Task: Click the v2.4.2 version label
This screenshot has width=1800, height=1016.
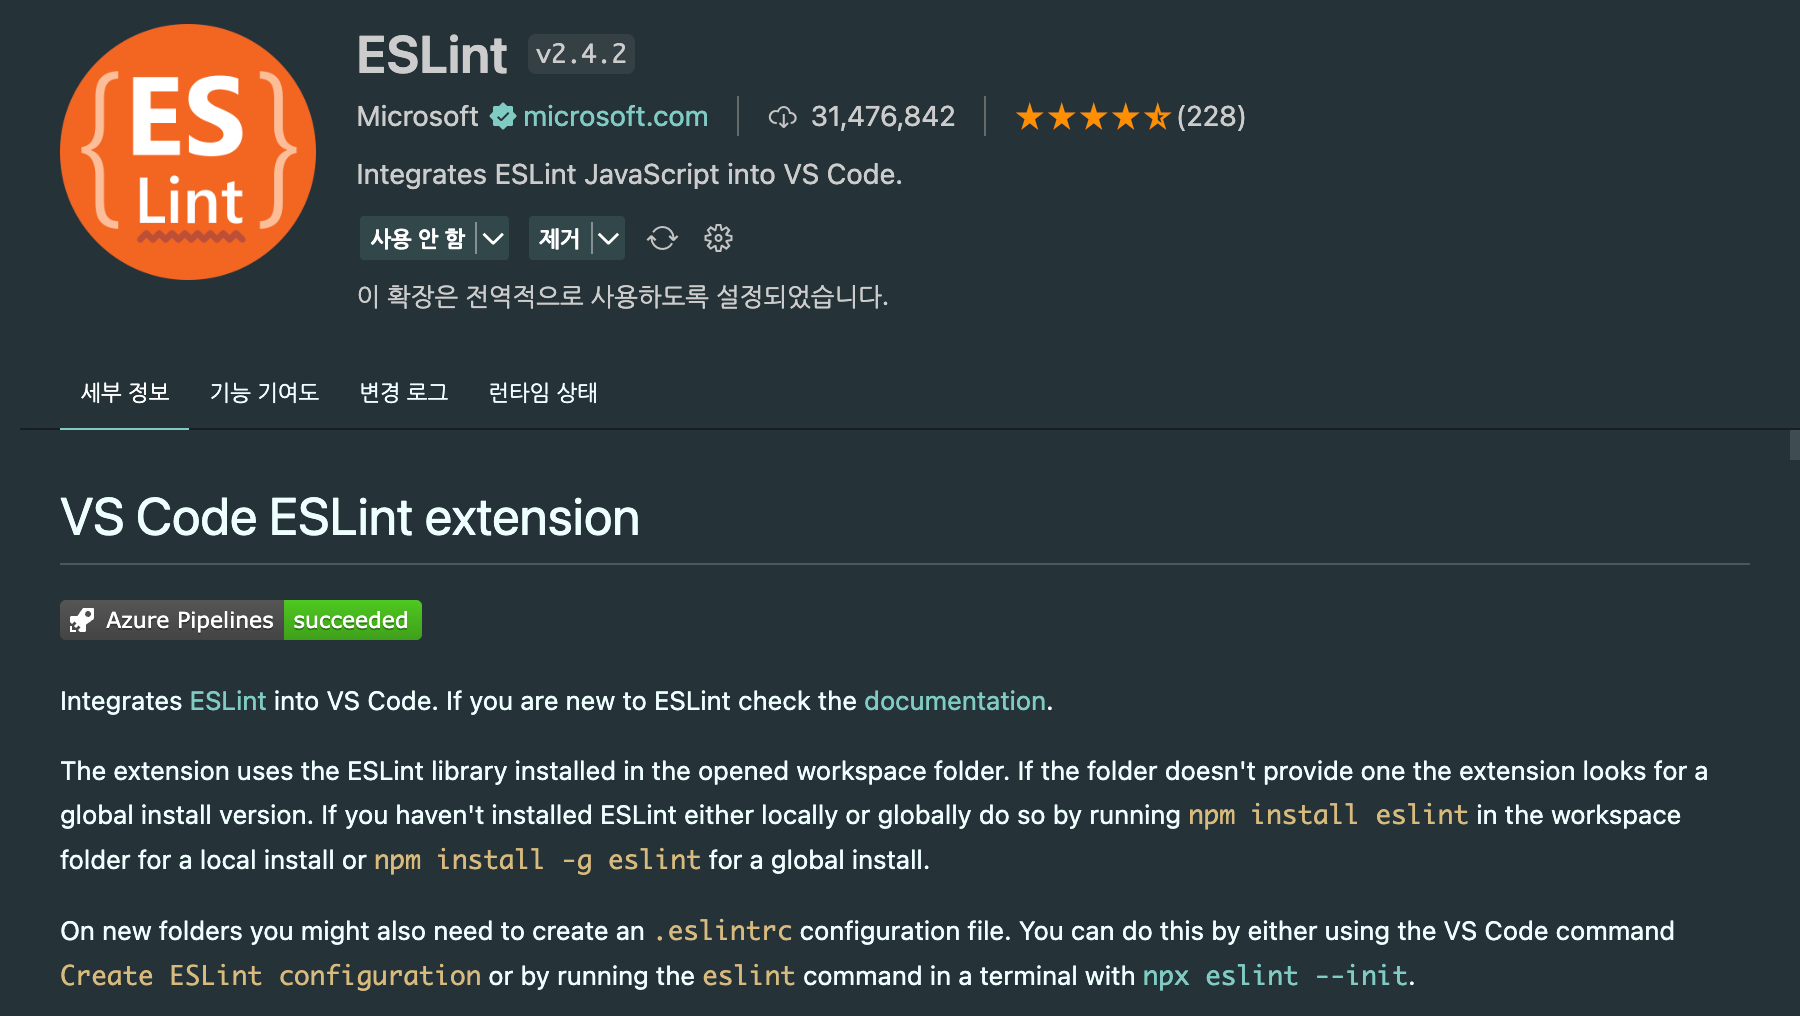Action: click(581, 54)
